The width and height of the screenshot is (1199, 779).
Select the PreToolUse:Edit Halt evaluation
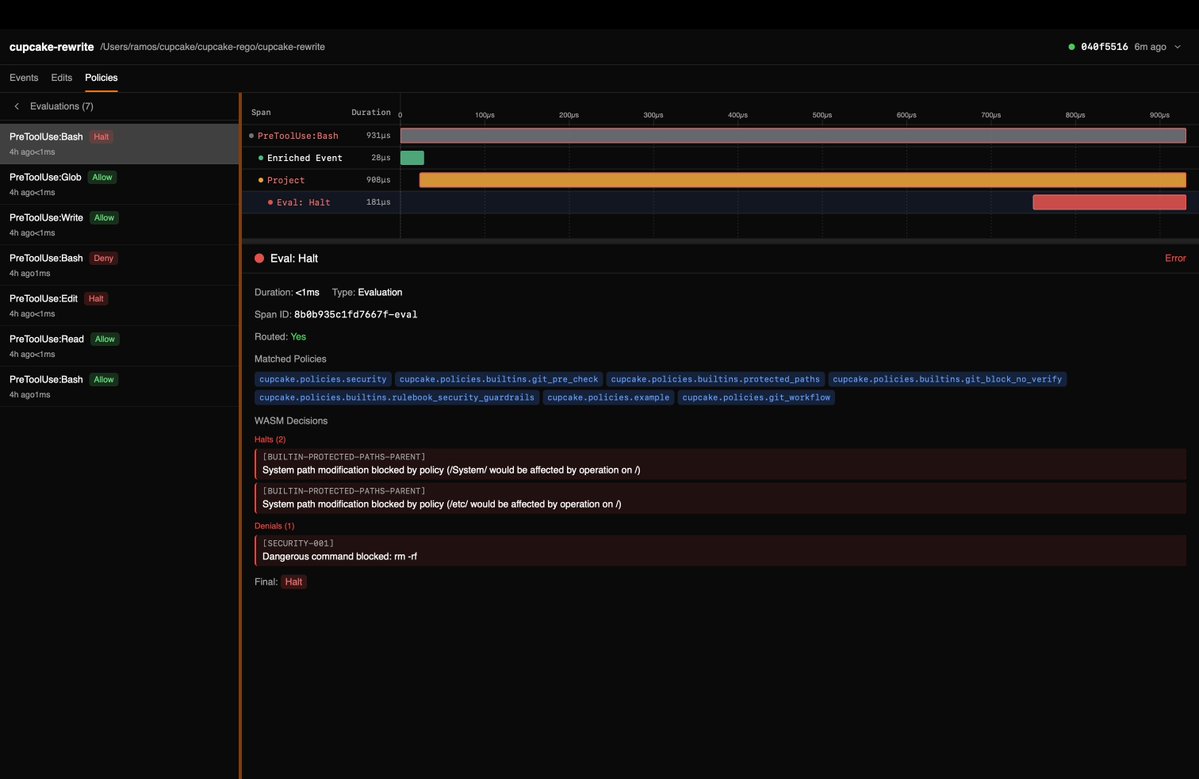119,306
